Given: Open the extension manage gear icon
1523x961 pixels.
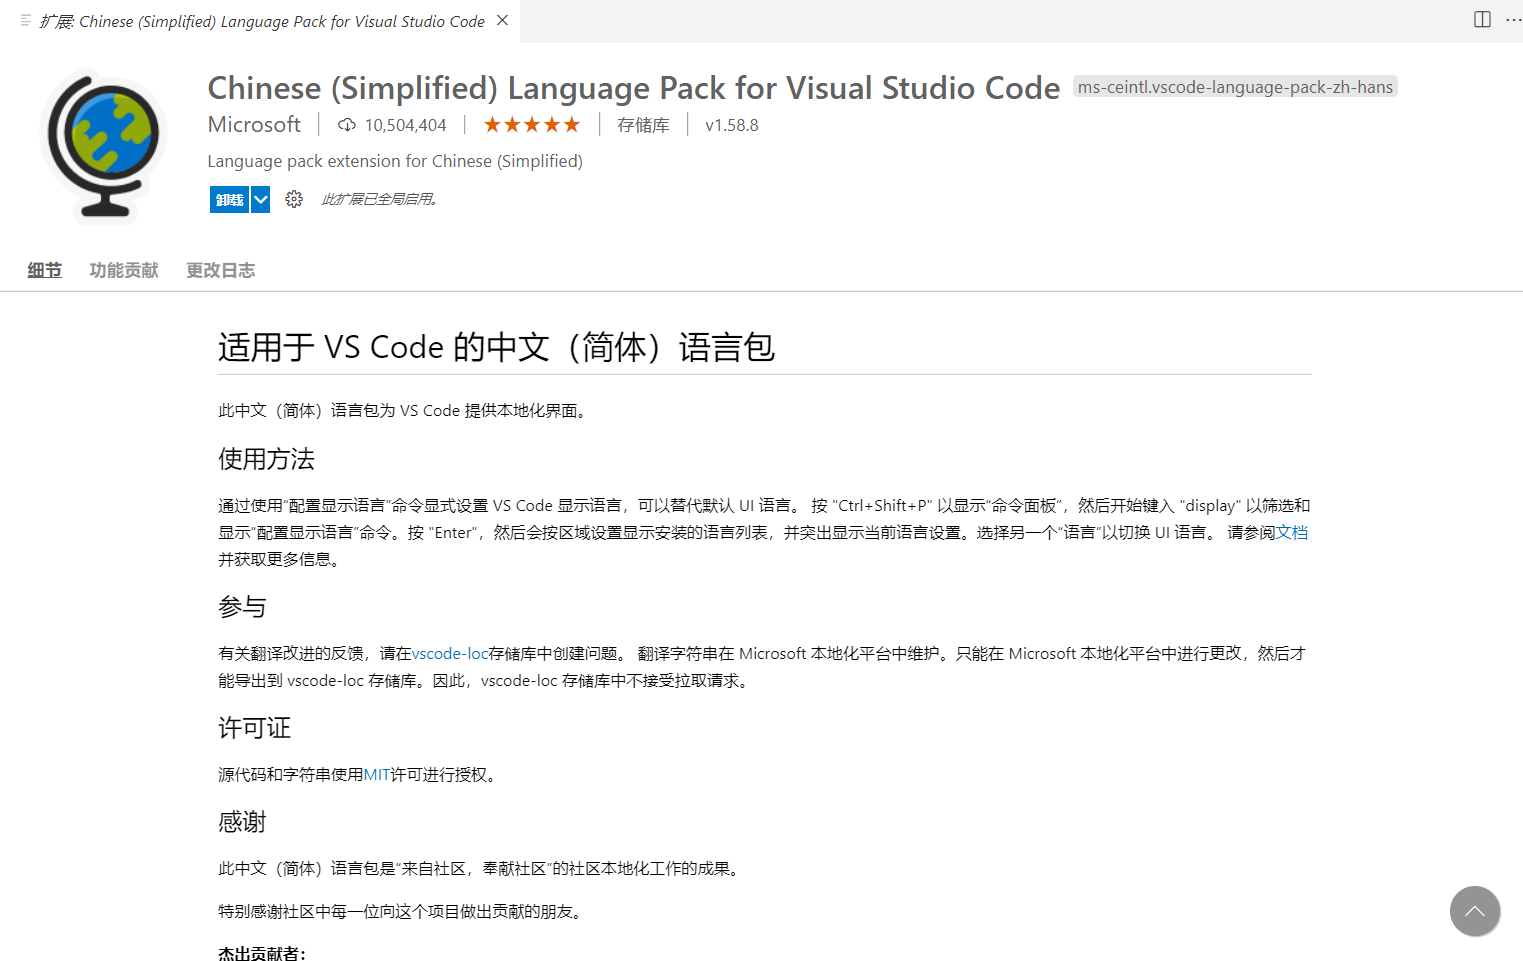Looking at the screenshot, I should pyautogui.click(x=294, y=199).
